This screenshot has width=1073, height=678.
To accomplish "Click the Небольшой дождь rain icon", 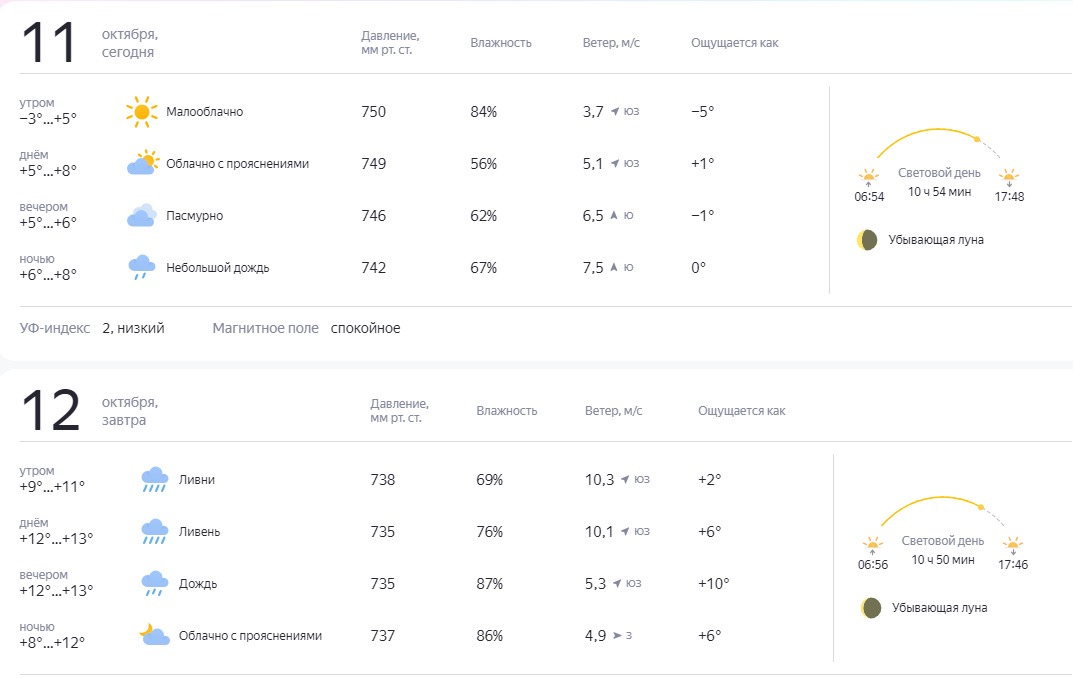I will click(x=142, y=267).
